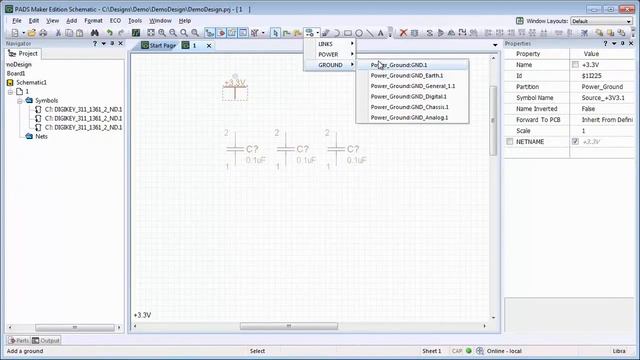Choose Power_Ground:GND_Digital.1
Image resolution: width=640 pixels, height=360 pixels.
click(413, 97)
